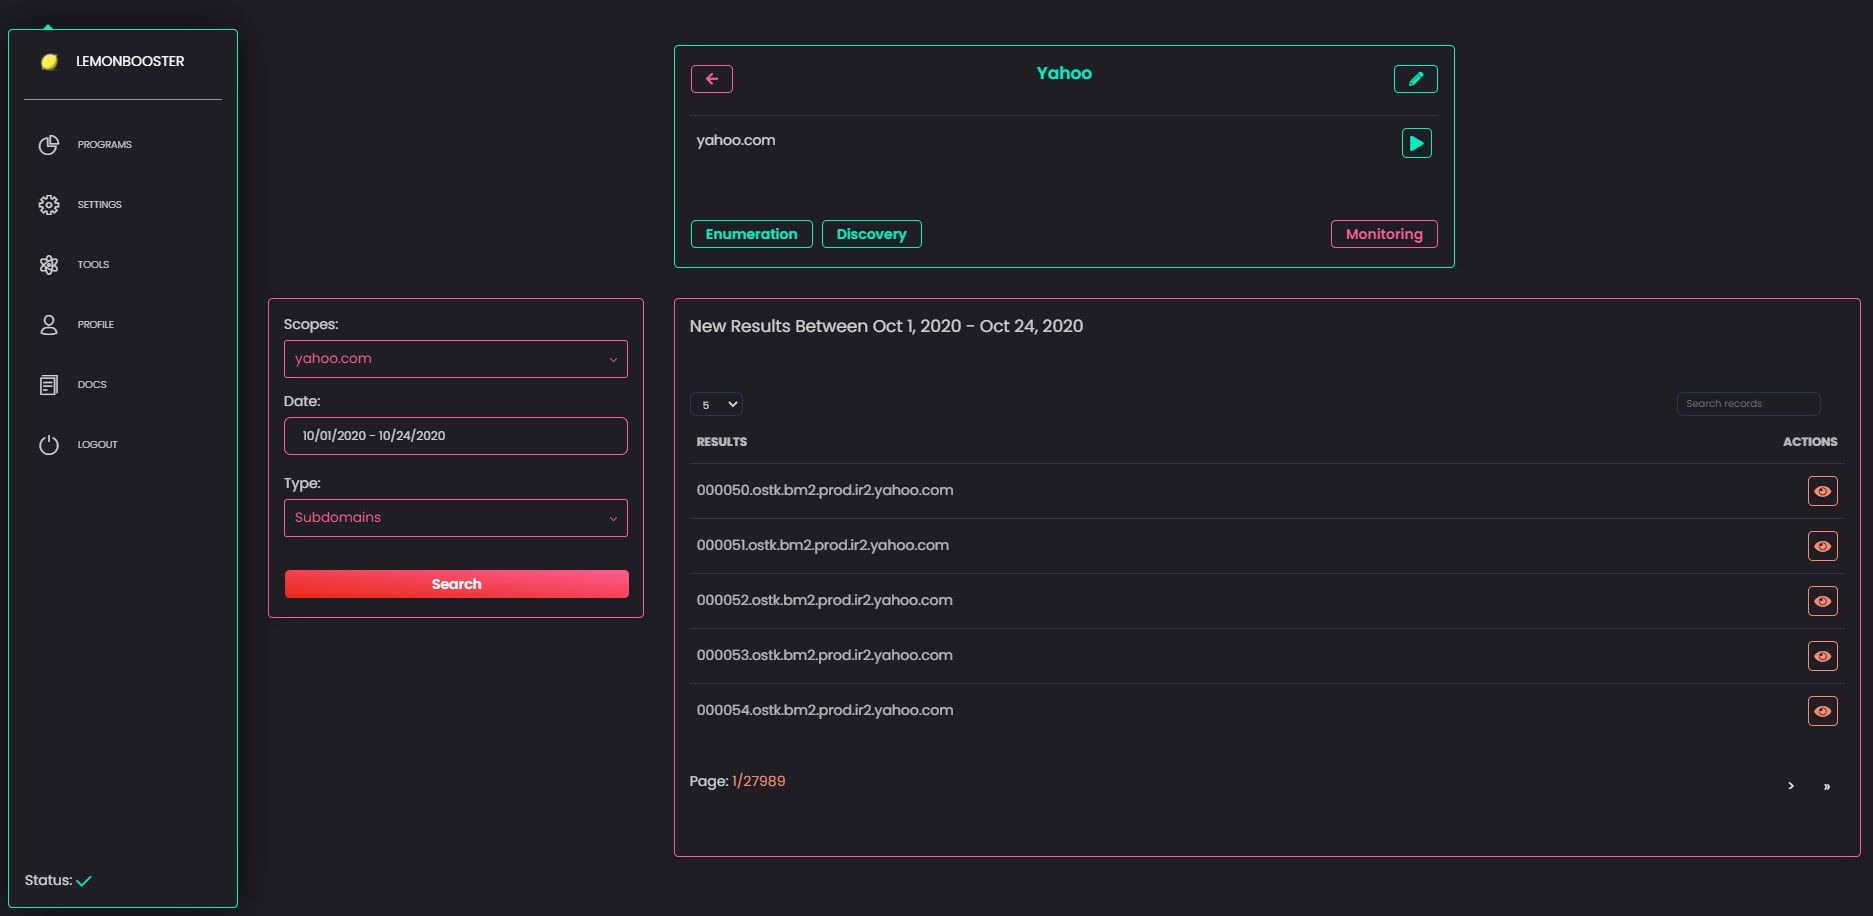Jump to the last results page
This screenshot has height=916, width=1873.
1827,786
